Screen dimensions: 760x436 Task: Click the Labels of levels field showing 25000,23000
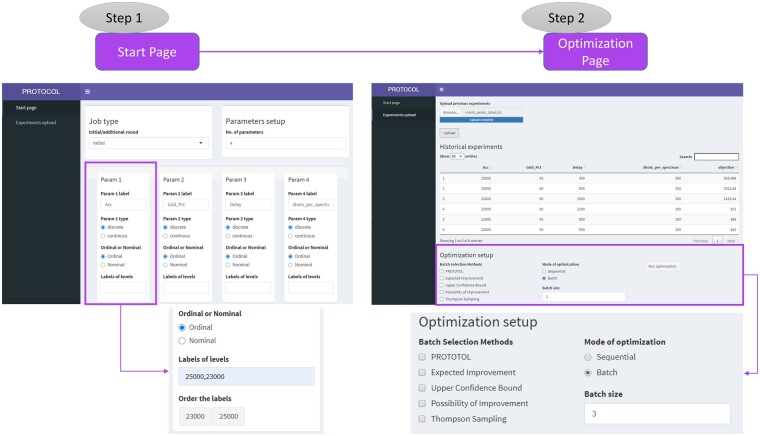coord(245,376)
